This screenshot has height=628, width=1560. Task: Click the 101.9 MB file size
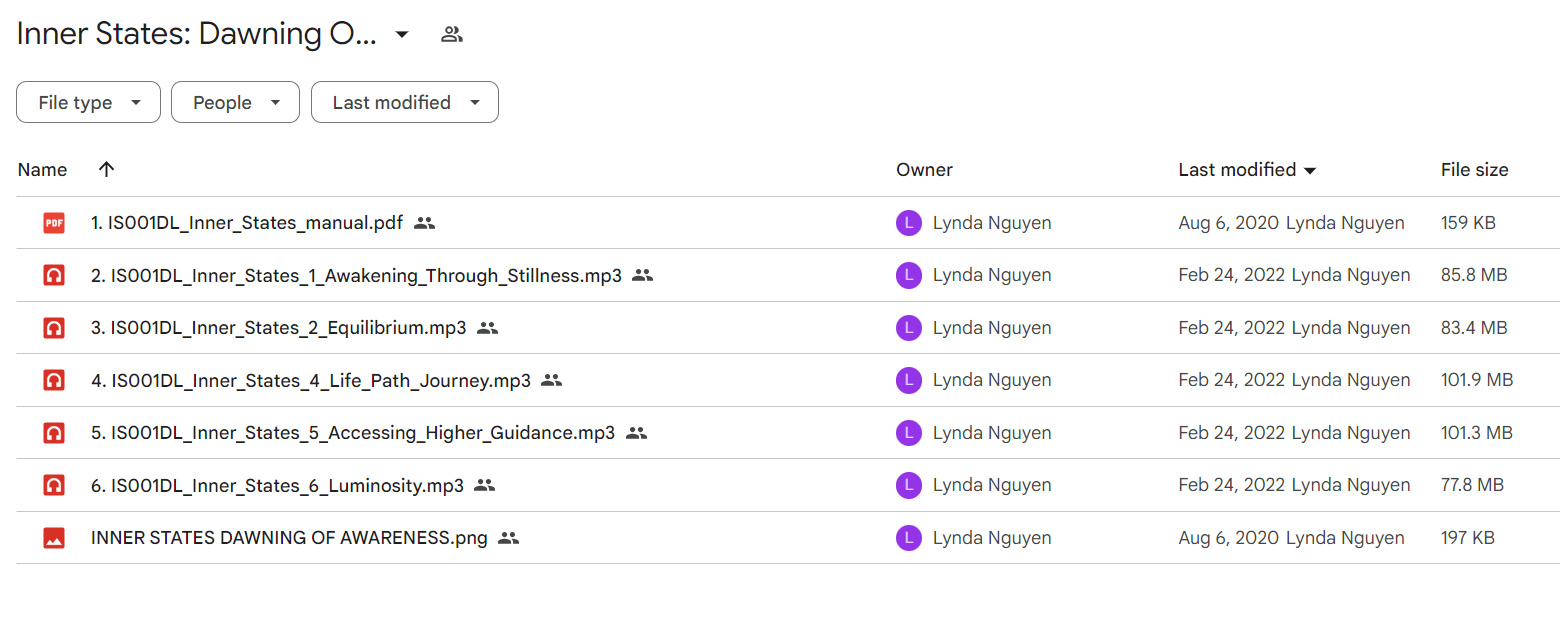pos(1477,380)
